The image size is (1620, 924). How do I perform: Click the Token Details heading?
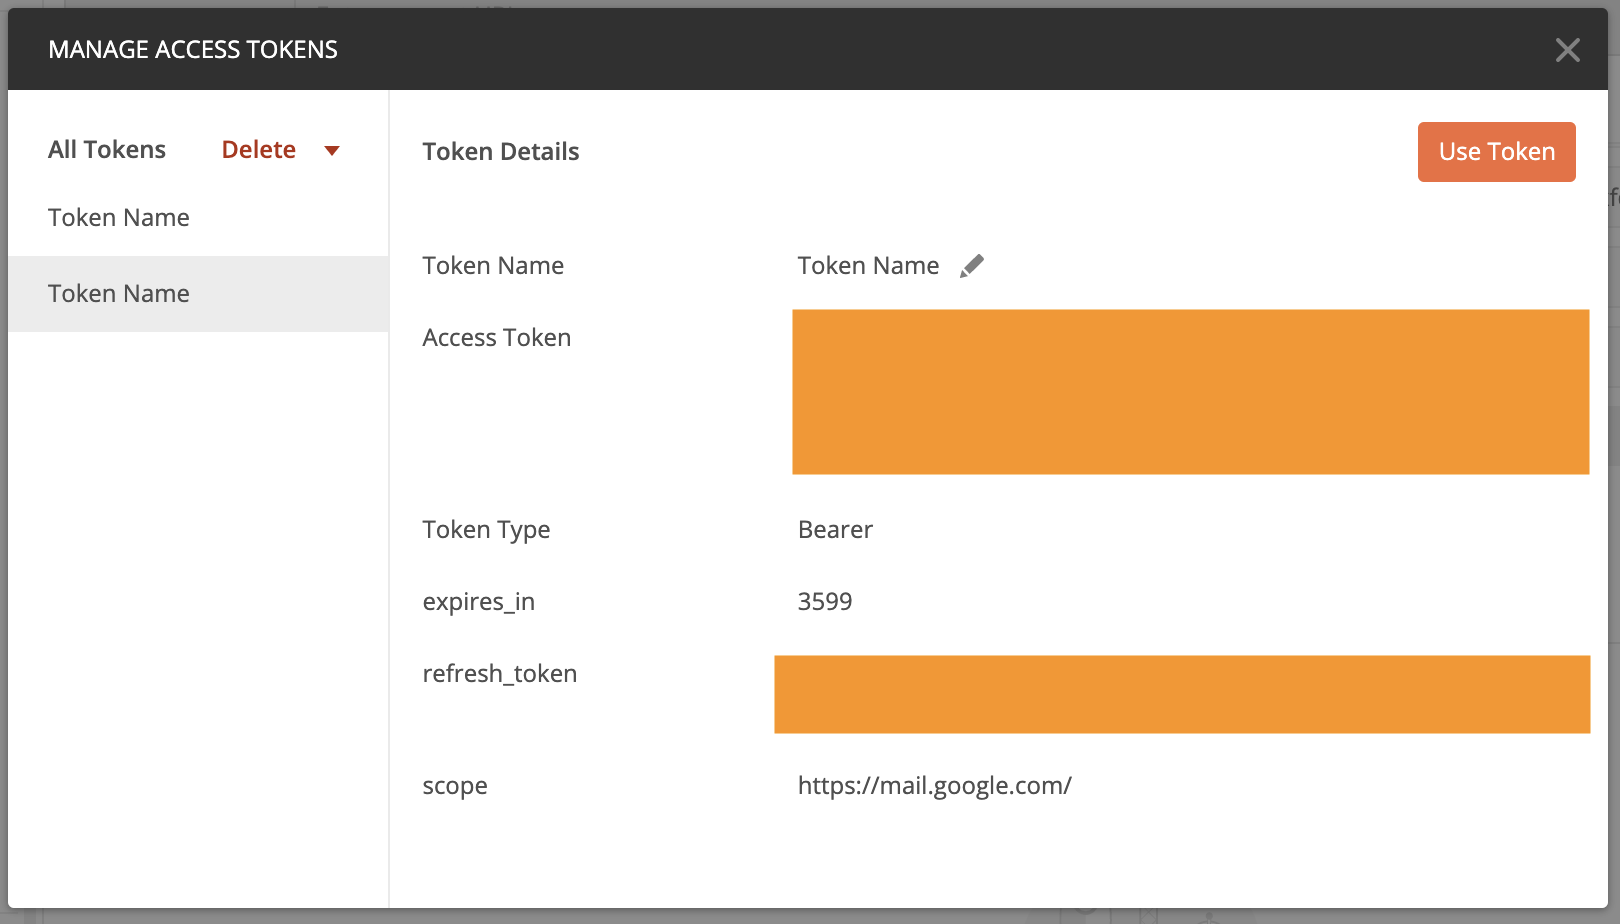tap(501, 152)
